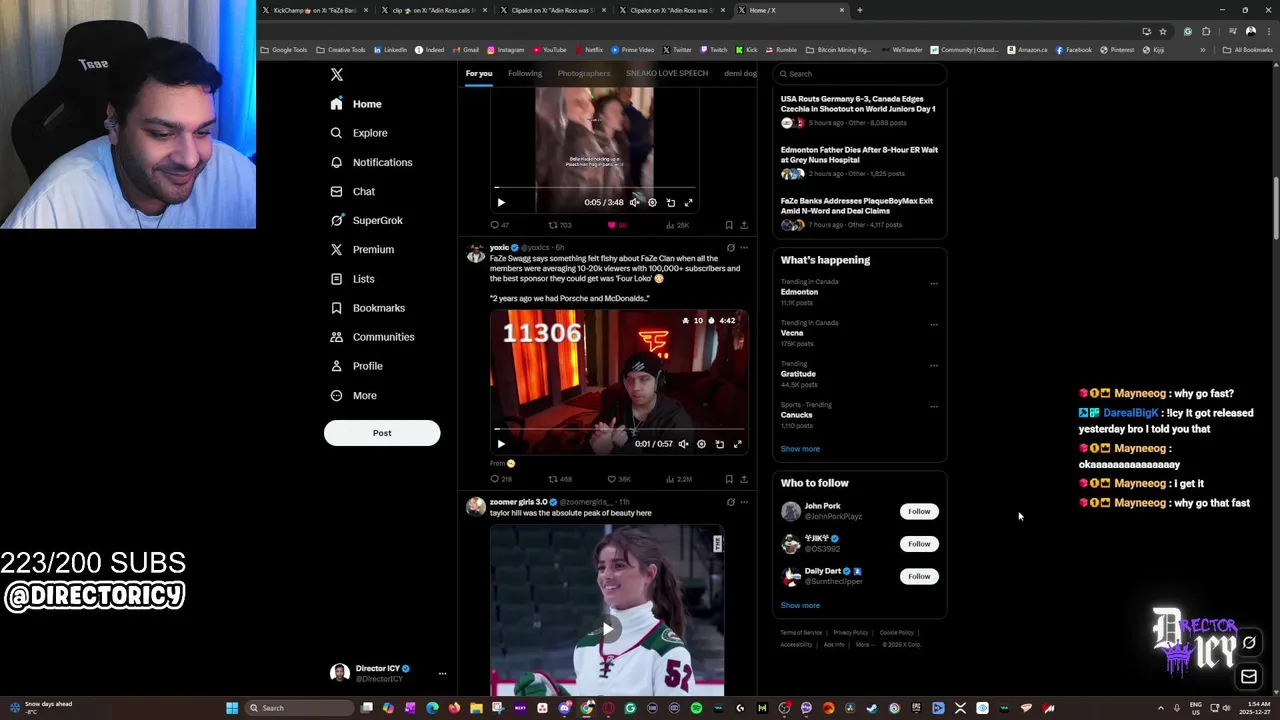This screenshot has width=1280, height=720.
Task: Open the Privacy Policy footer link
Action: click(x=851, y=633)
